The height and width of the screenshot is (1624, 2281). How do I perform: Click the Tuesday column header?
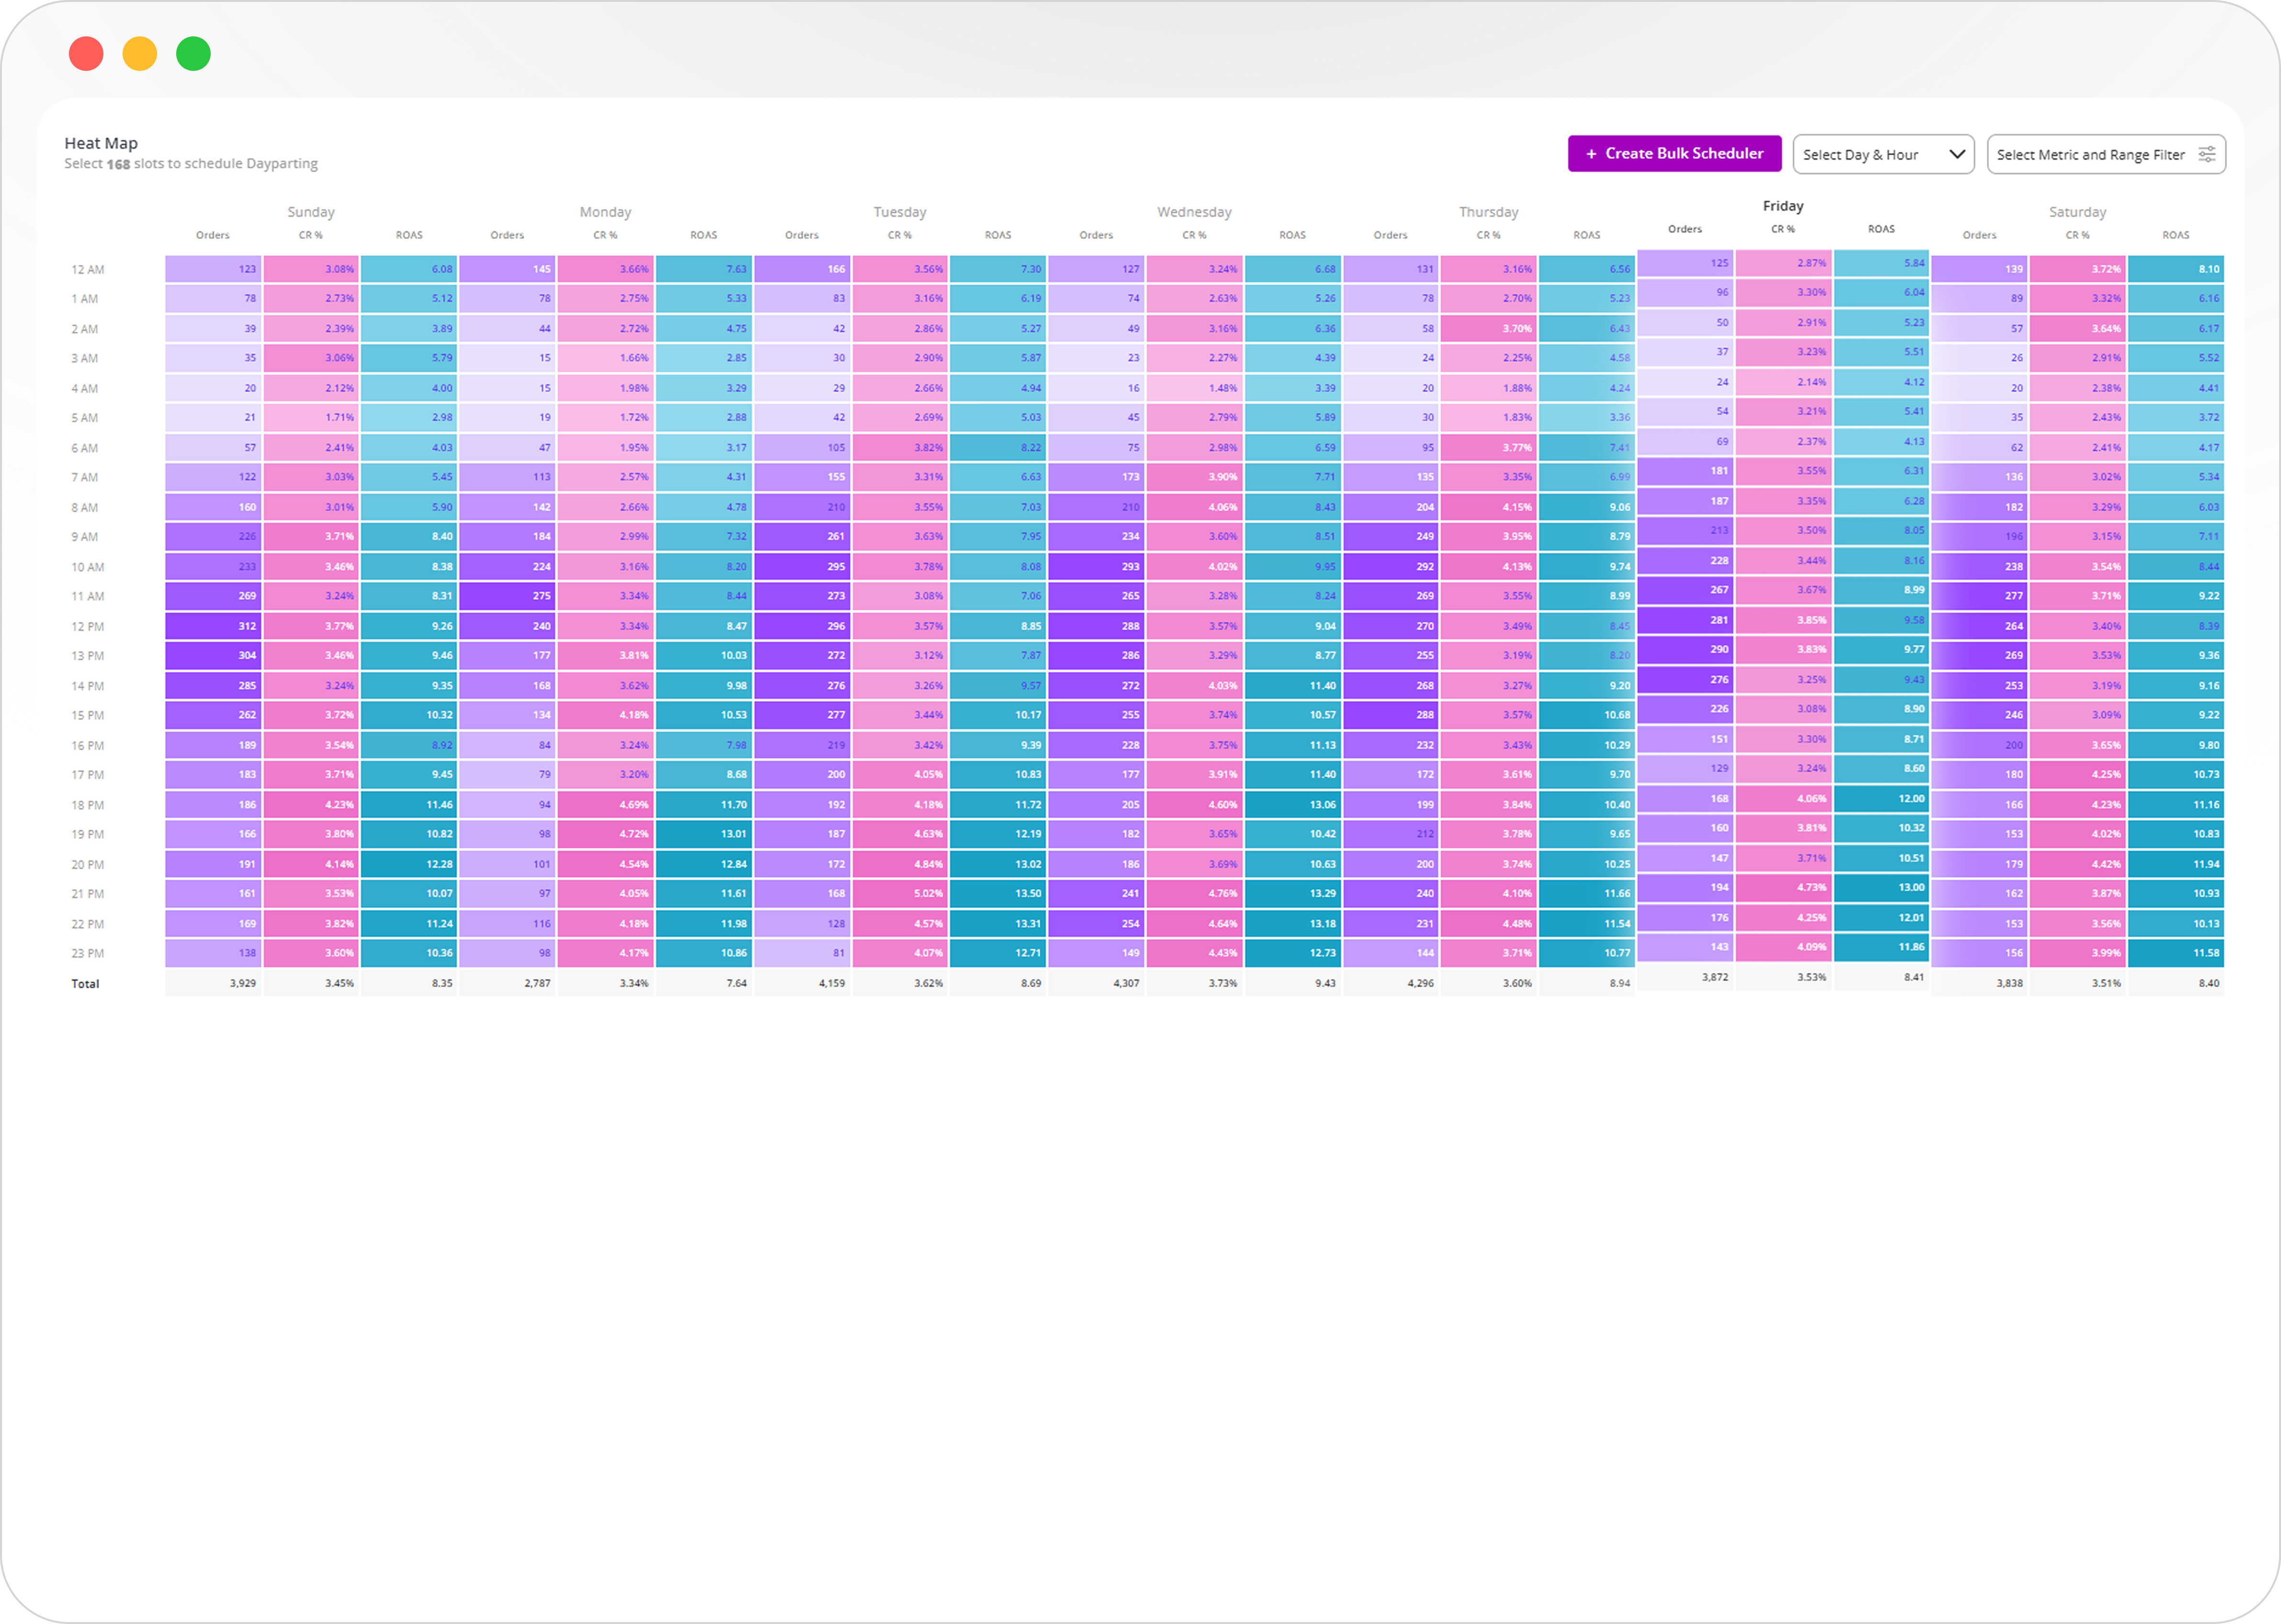coord(899,211)
